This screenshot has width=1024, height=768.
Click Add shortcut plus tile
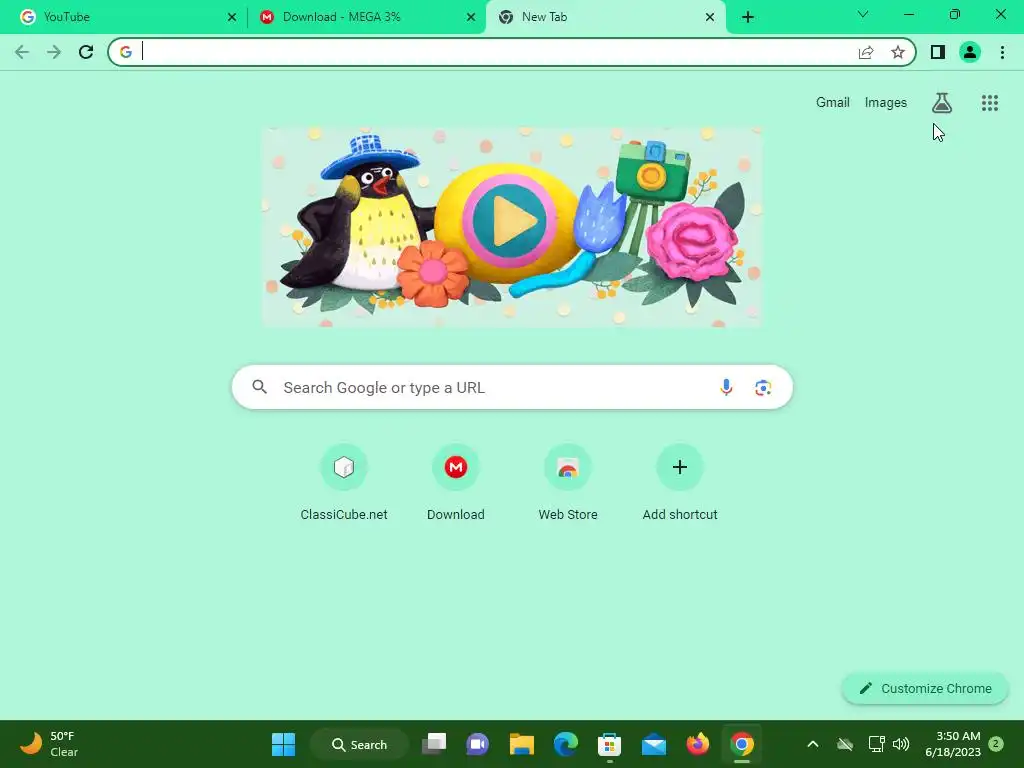tap(680, 482)
